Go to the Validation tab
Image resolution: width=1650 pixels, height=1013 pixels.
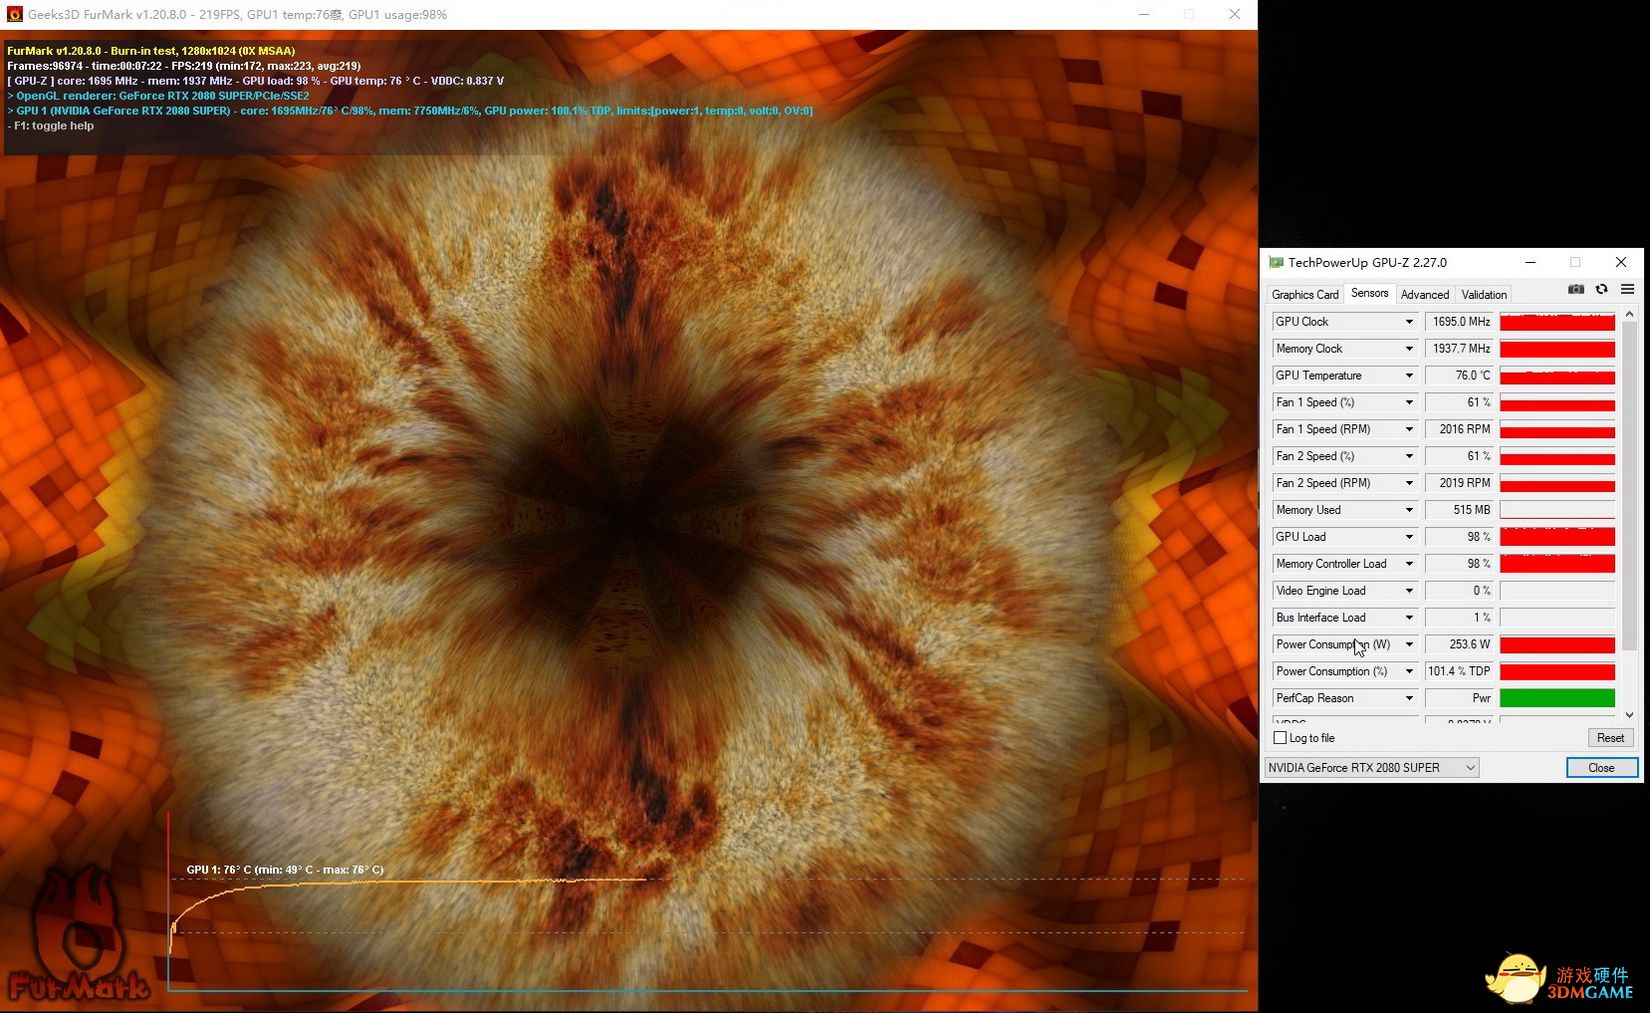coord(1483,295)
